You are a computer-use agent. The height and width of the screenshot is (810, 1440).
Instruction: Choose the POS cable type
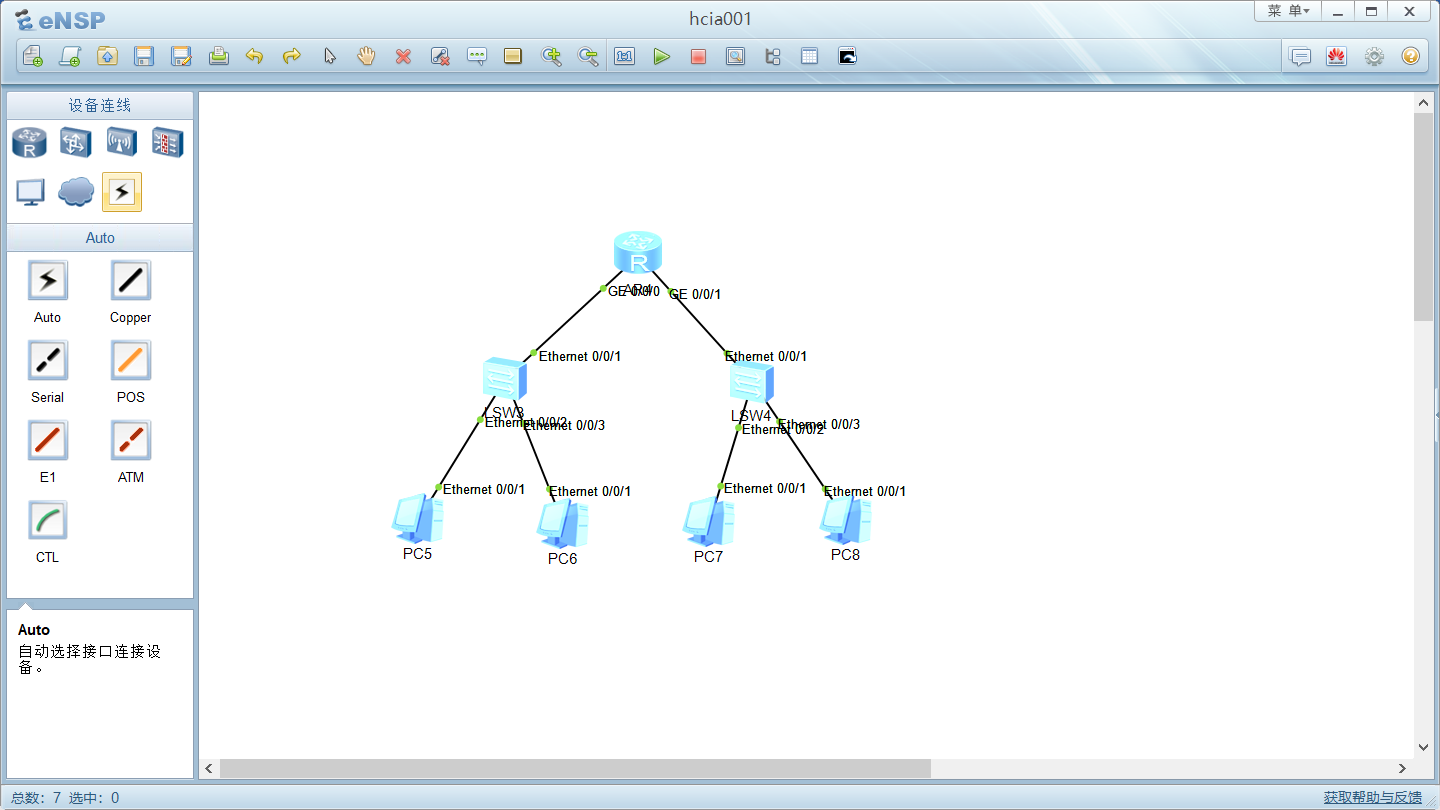130,361
